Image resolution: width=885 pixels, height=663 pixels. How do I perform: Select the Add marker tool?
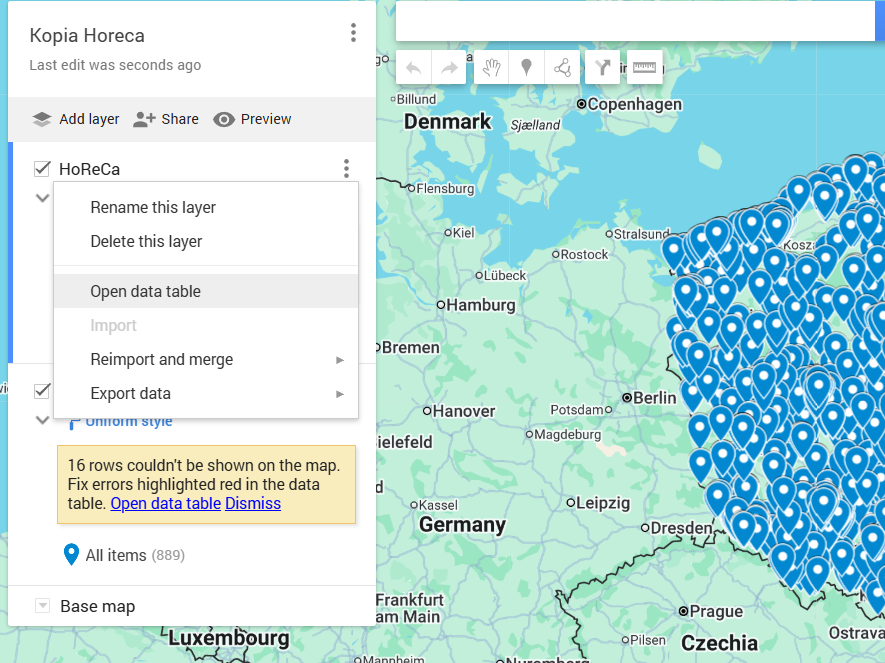[526, 68]
